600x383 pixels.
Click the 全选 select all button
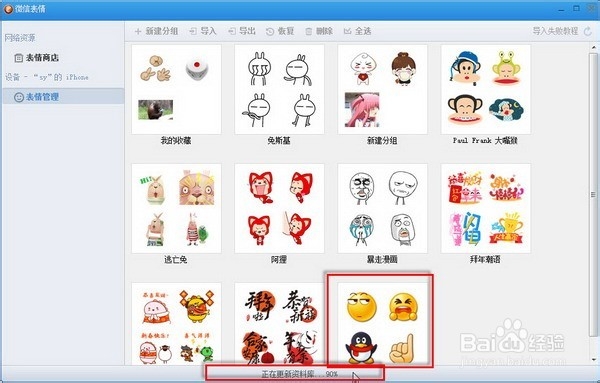pyautogui.click(x=357, y=31)
